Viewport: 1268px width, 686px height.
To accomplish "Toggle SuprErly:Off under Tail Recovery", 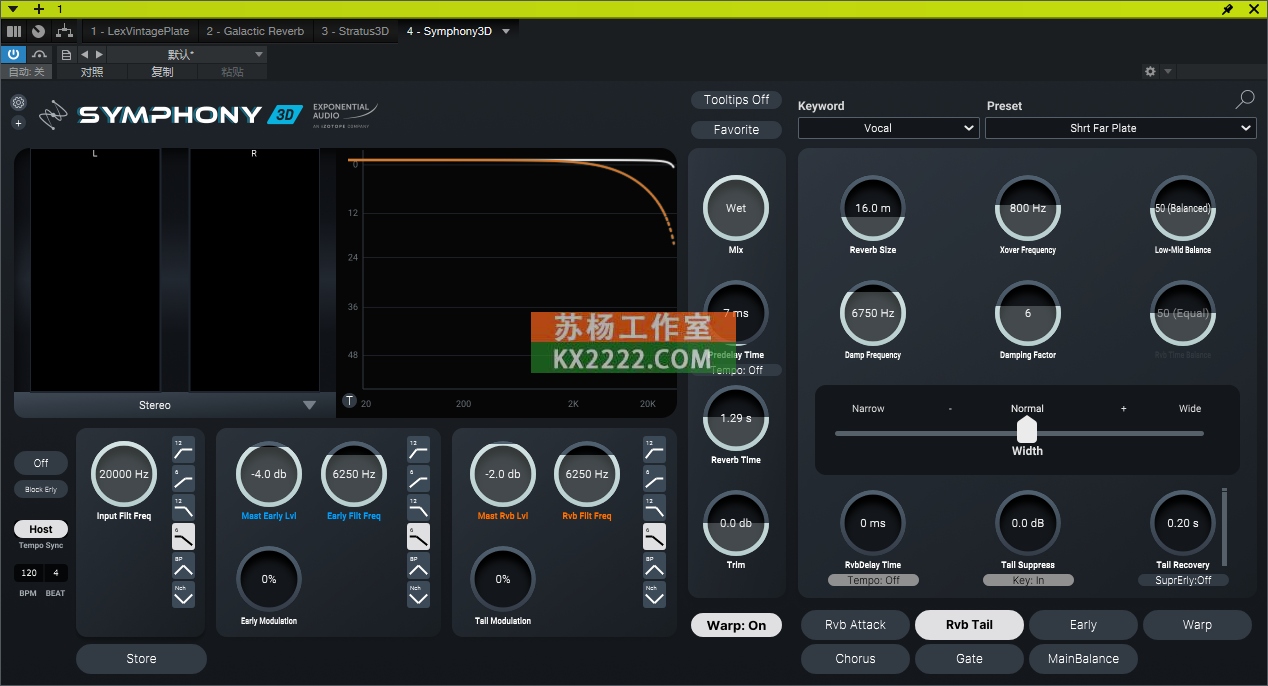I will 1184,580.
